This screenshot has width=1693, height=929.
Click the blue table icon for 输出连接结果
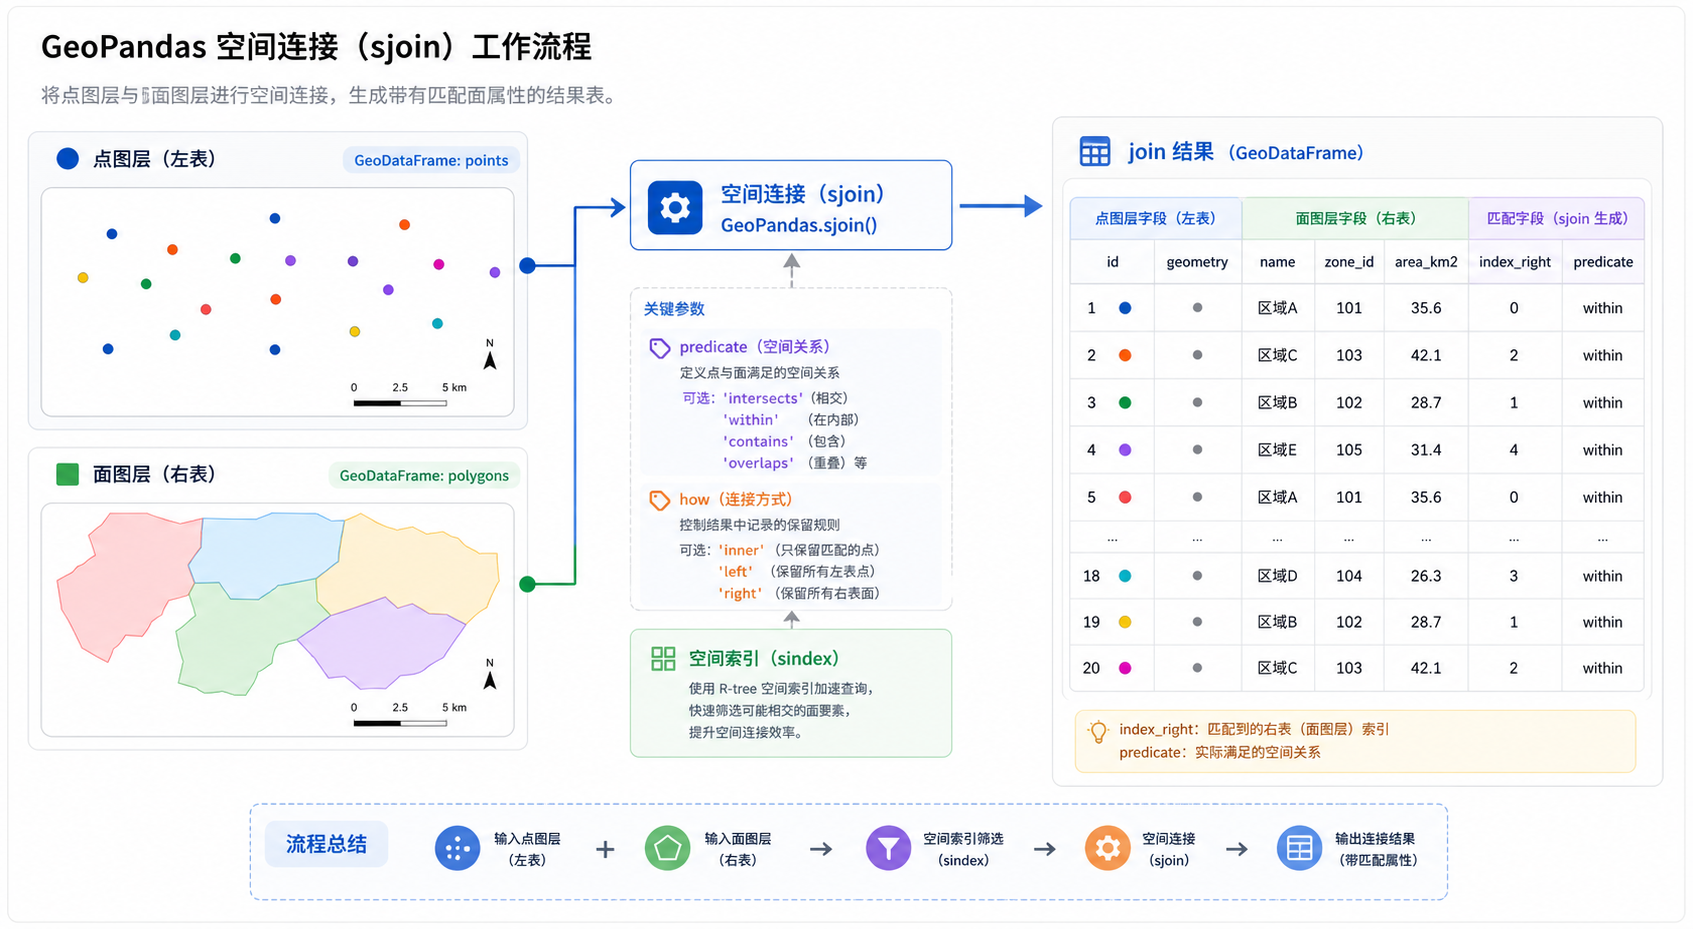1300,849
